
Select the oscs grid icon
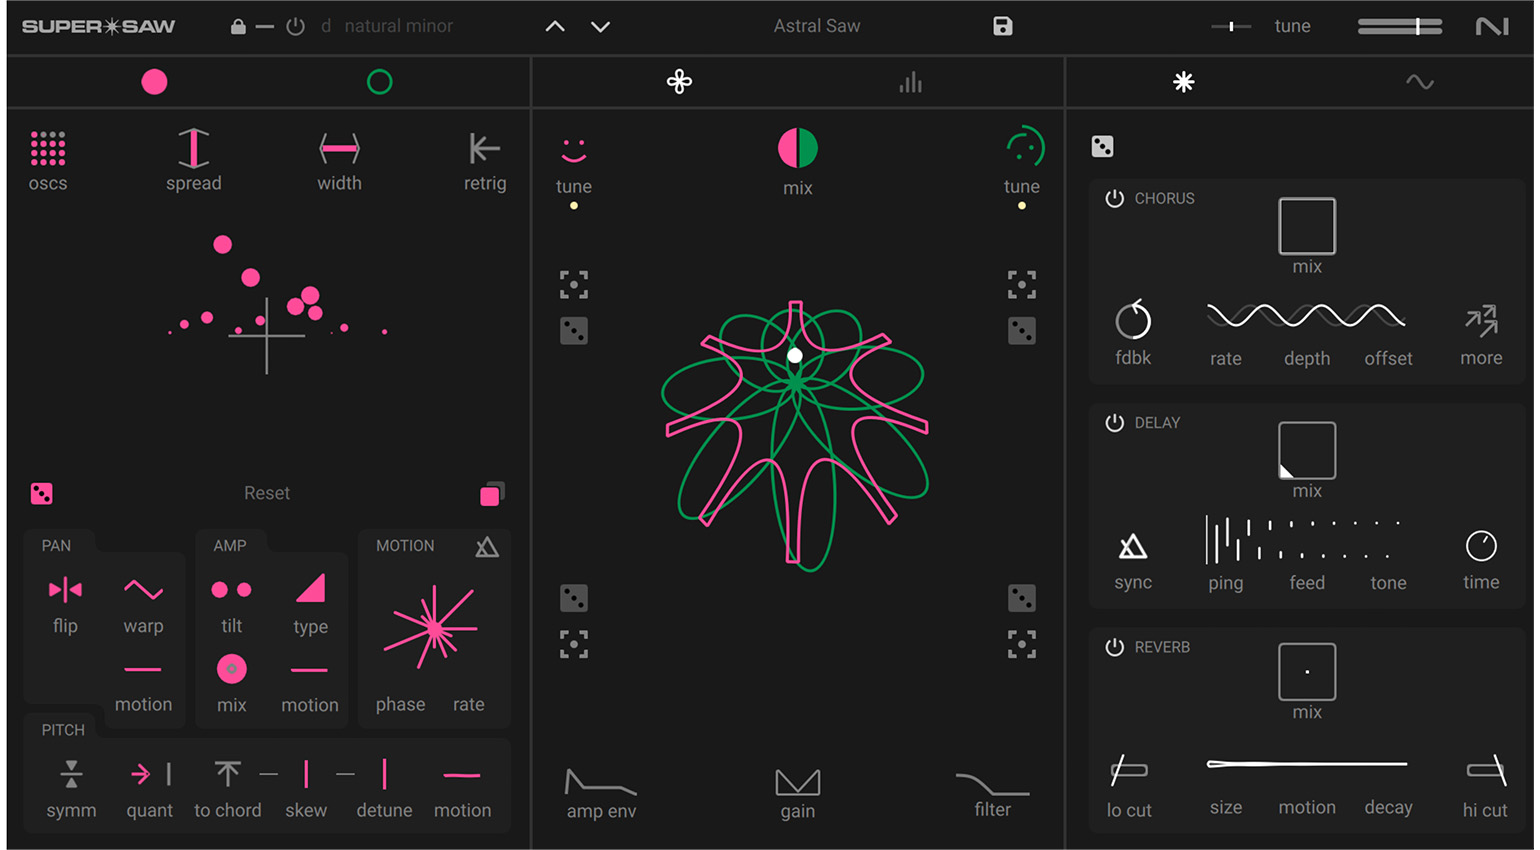coord(48,149)
